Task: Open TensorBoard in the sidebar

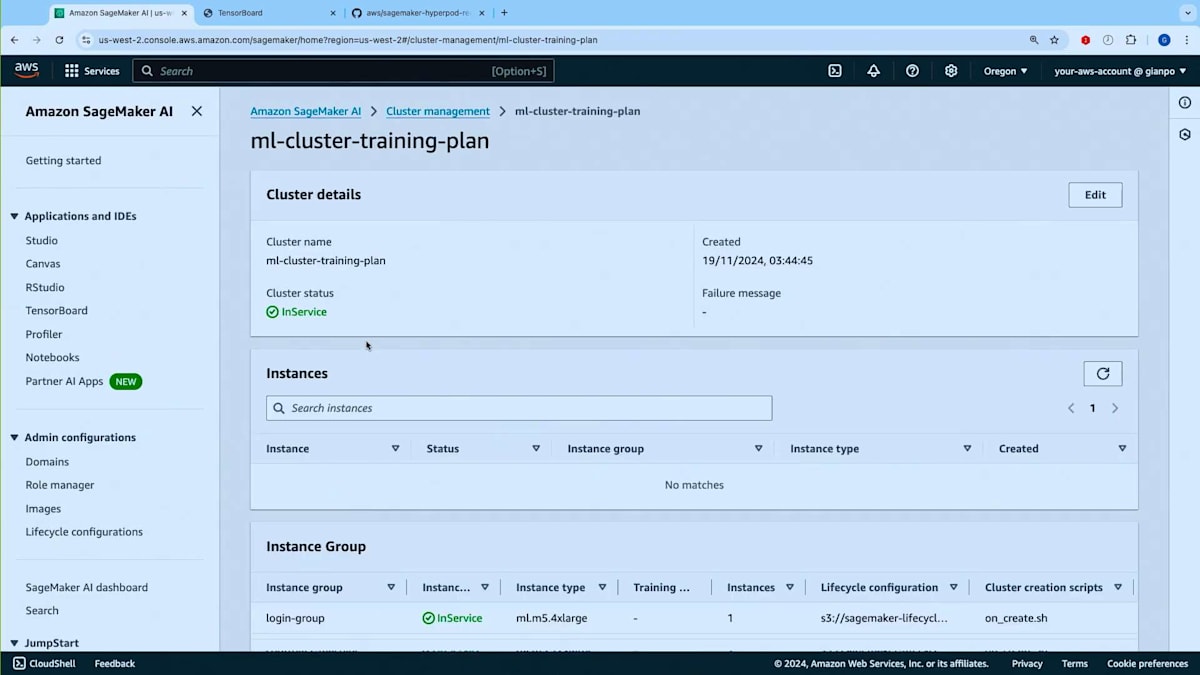Action: [57, 311]
